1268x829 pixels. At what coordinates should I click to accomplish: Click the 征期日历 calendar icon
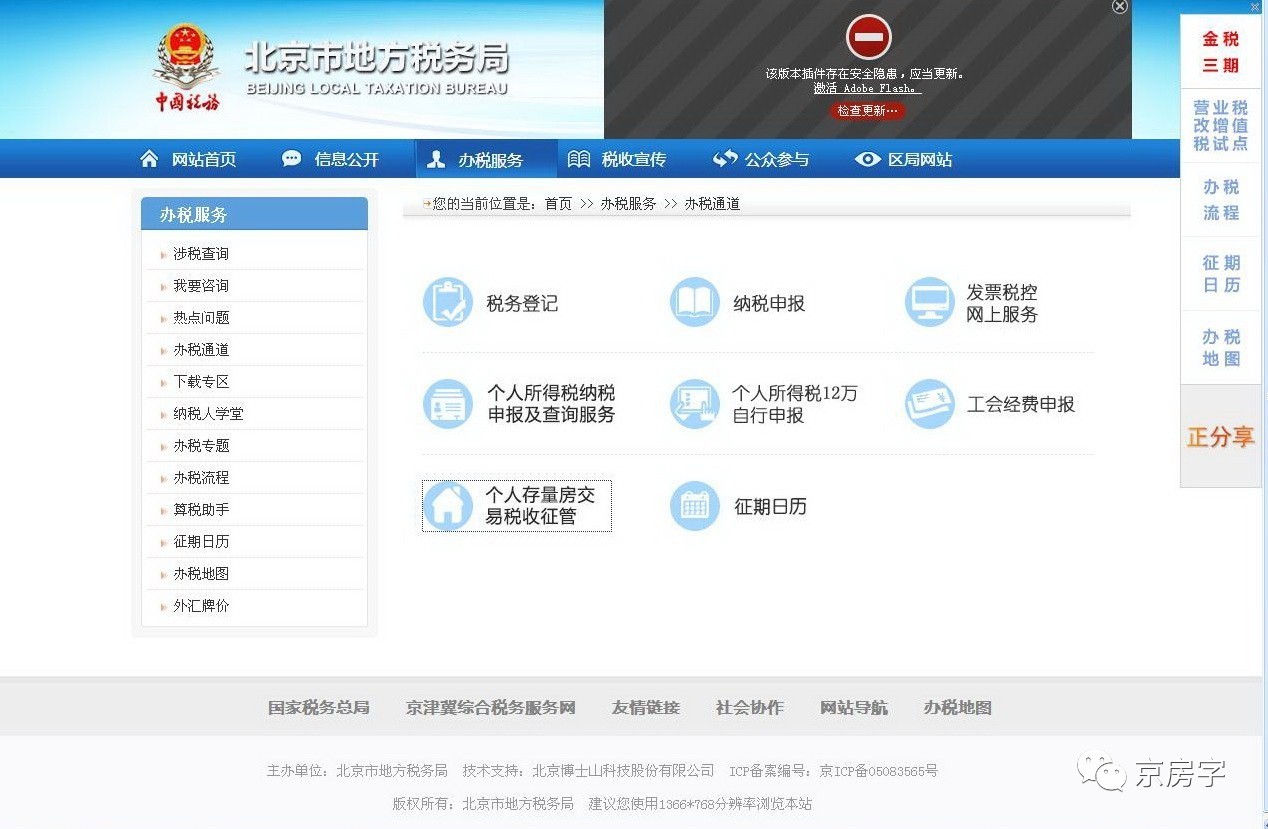coord(694,506)
